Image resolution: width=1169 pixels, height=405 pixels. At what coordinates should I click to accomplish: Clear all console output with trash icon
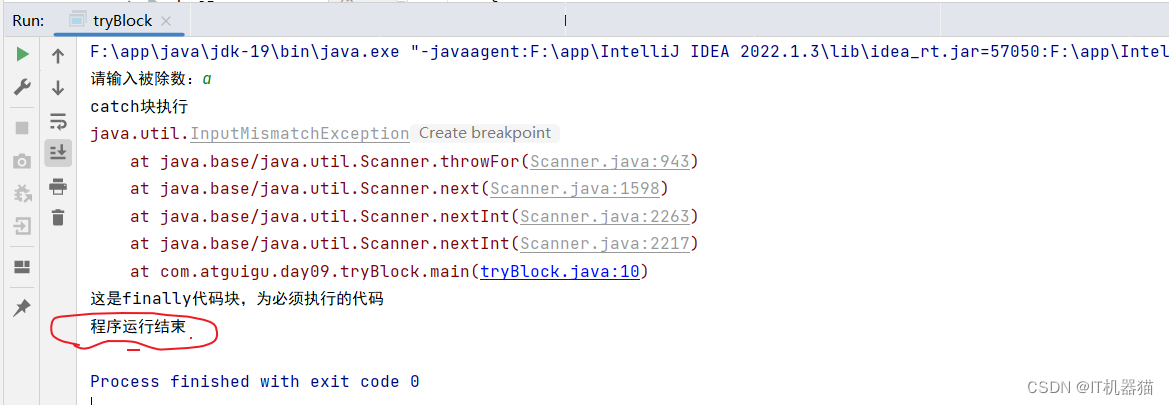click(x=57, y=218)
